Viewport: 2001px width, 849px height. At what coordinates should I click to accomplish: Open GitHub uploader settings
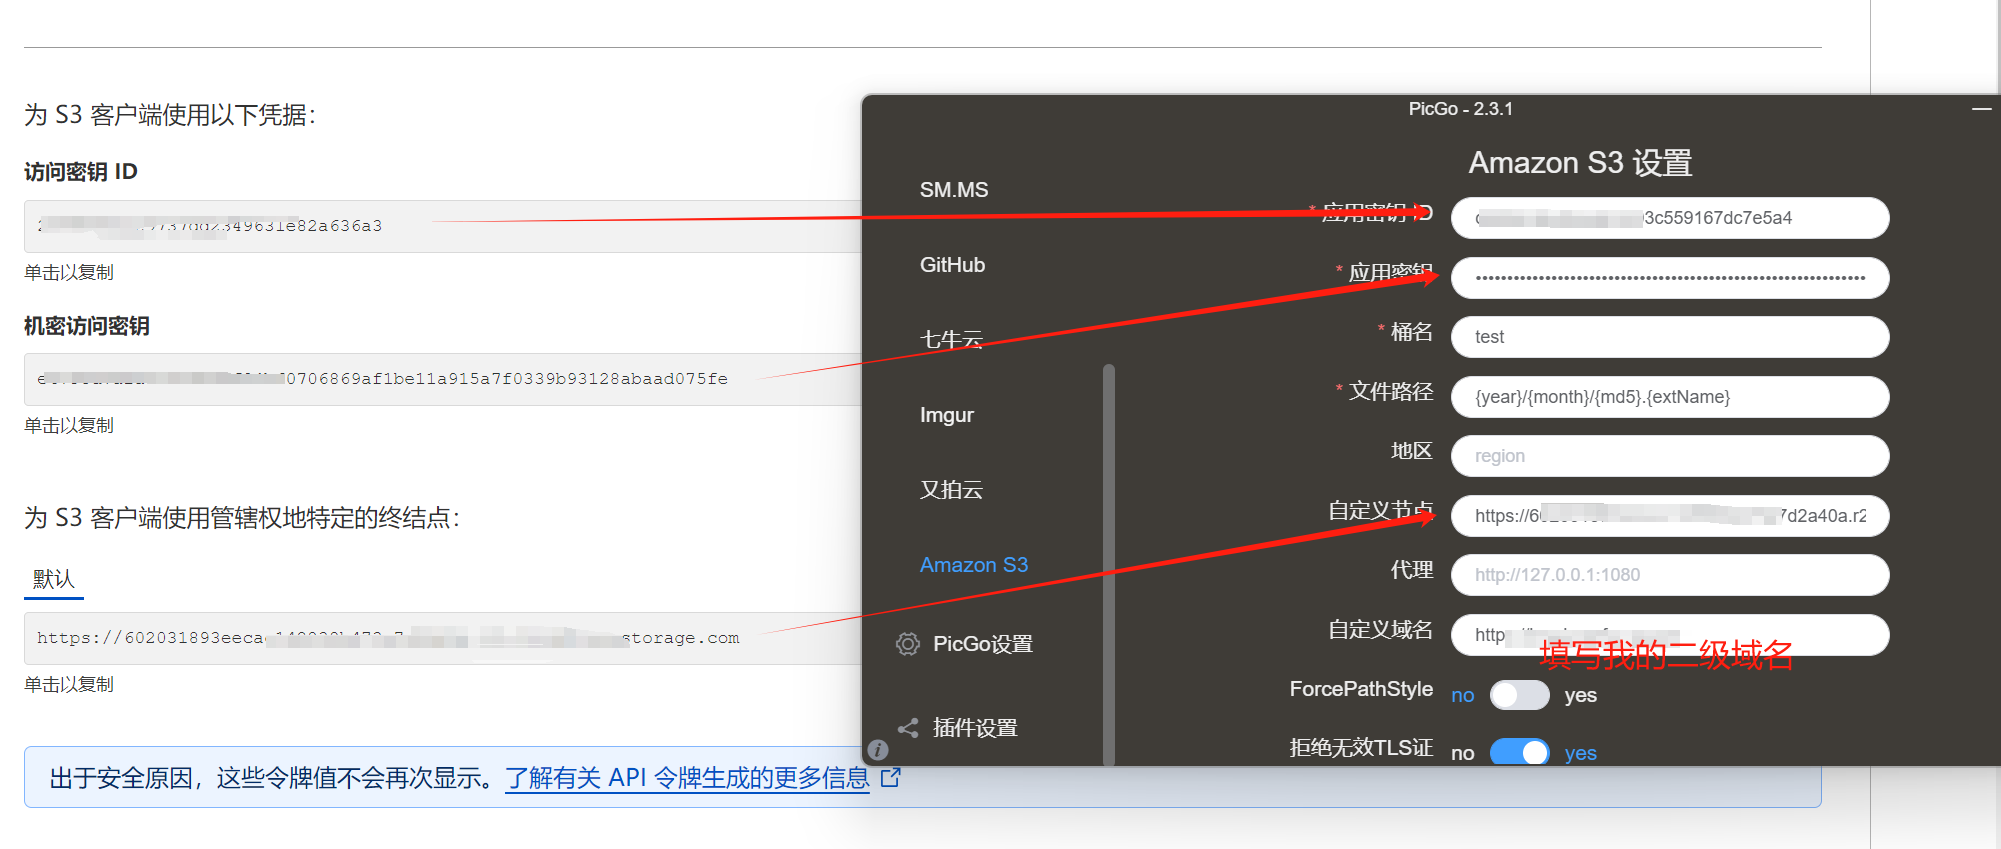click(952, 265)
